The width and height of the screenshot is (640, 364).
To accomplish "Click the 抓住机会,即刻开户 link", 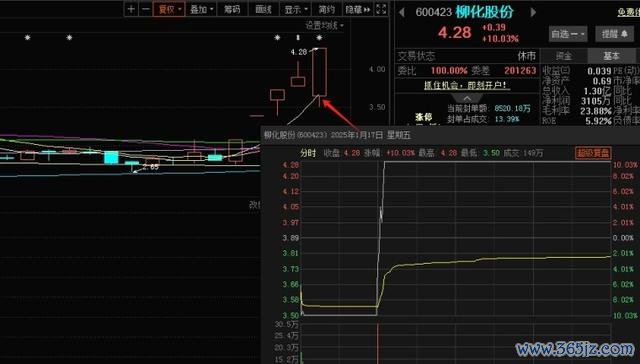I will pos(465,85).
